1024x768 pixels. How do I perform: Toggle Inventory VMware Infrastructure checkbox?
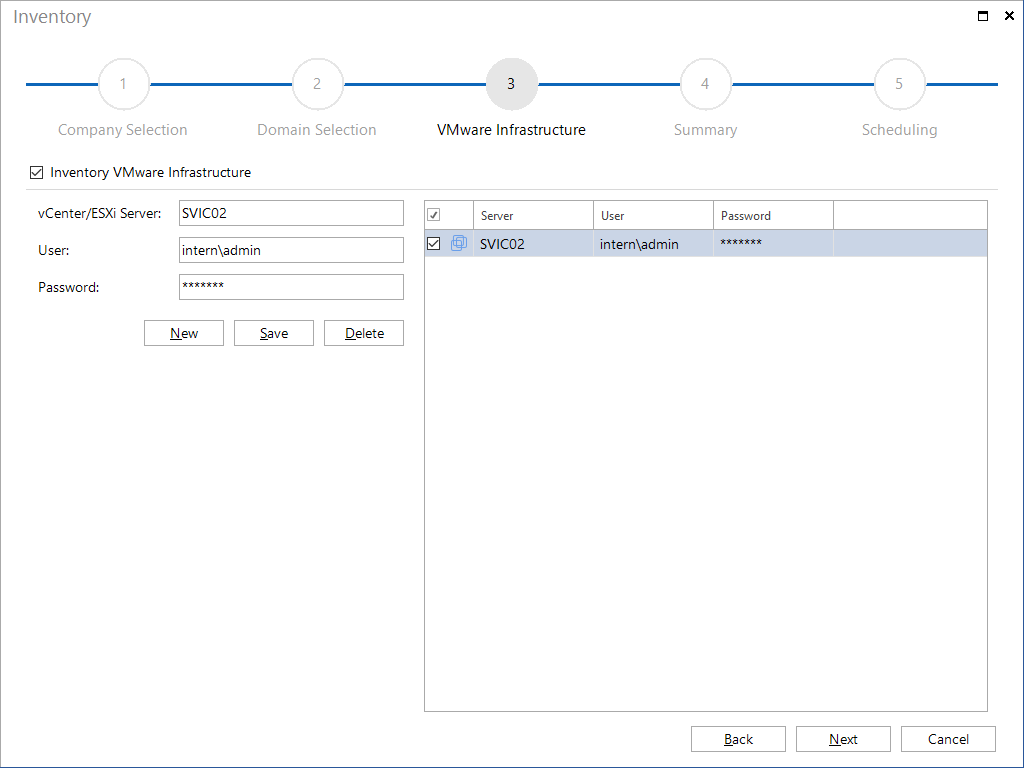point(37,172)
